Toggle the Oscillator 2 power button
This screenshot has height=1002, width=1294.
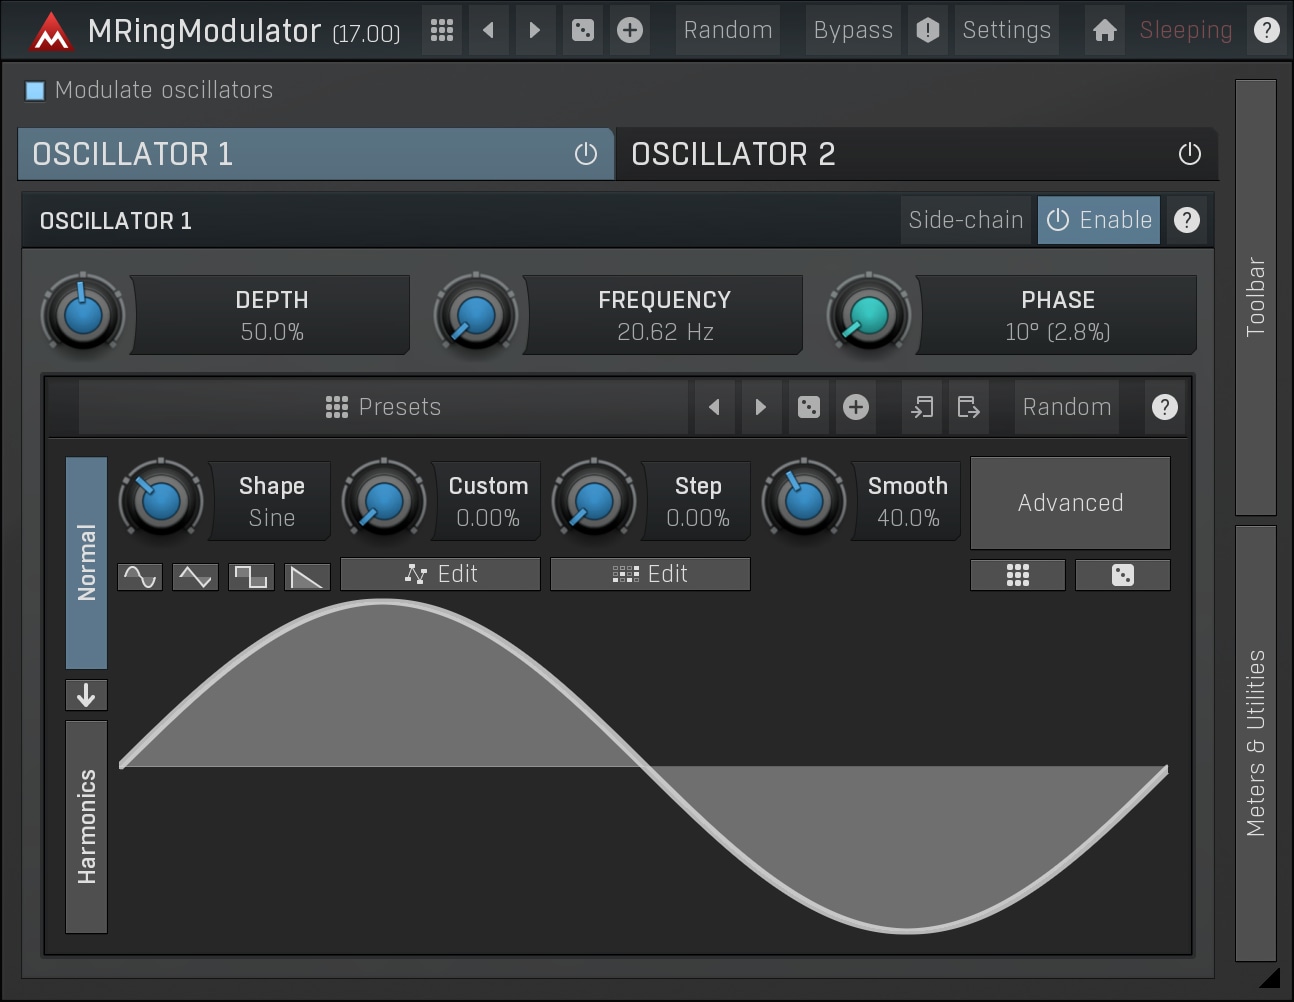pos(1189,154)
